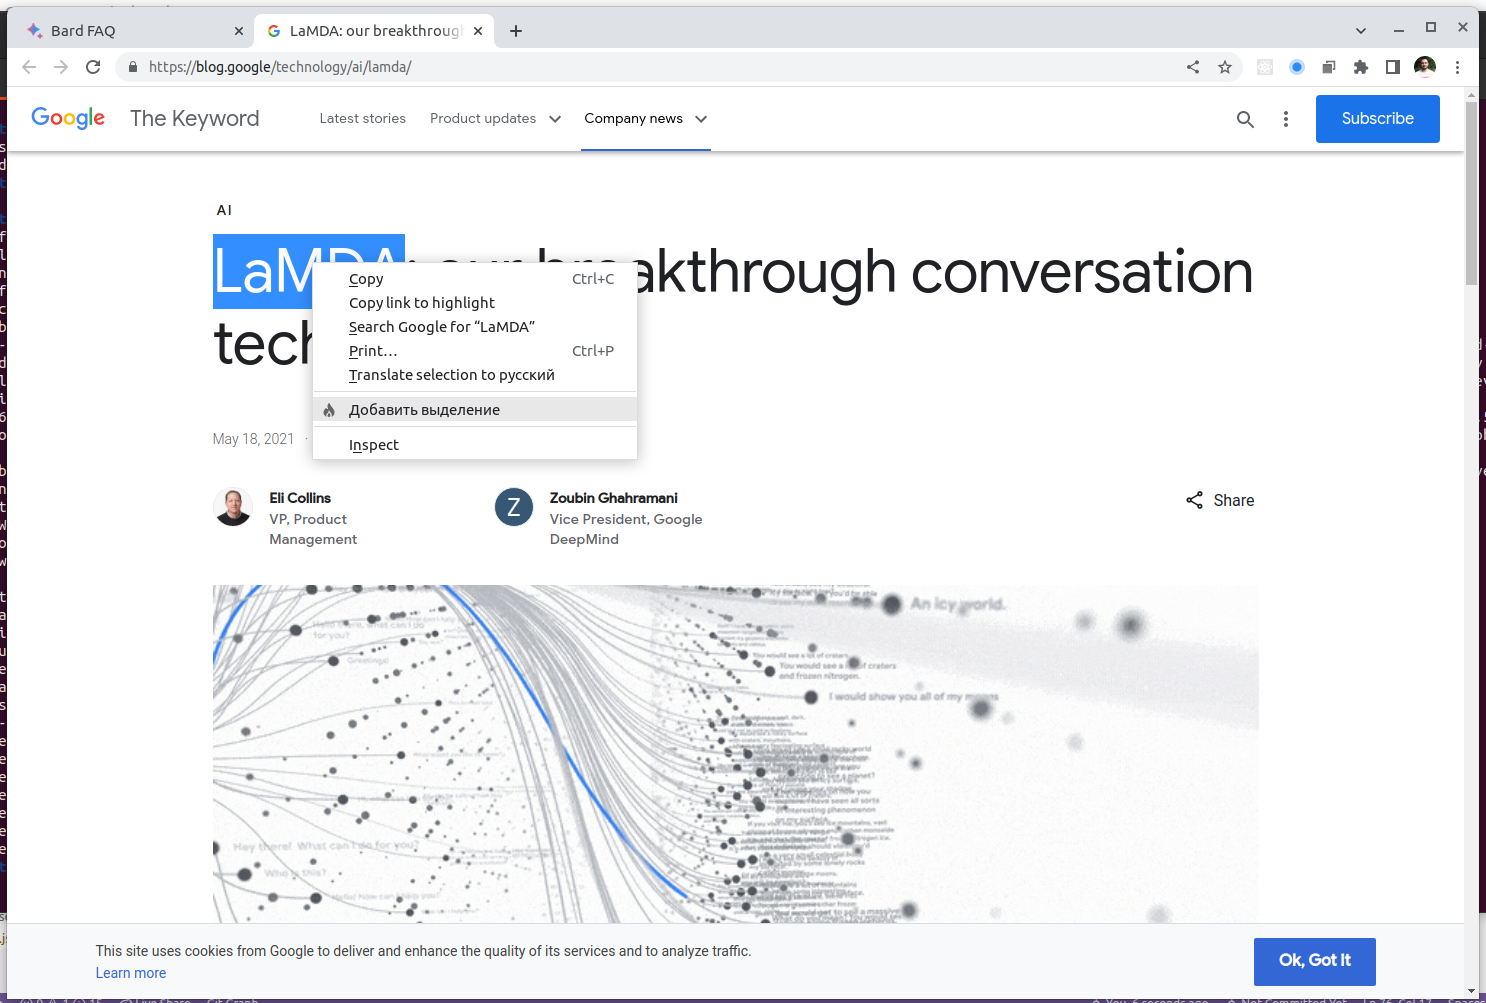
Task: Close the LaMDA tab
Action: click(478, 31)
